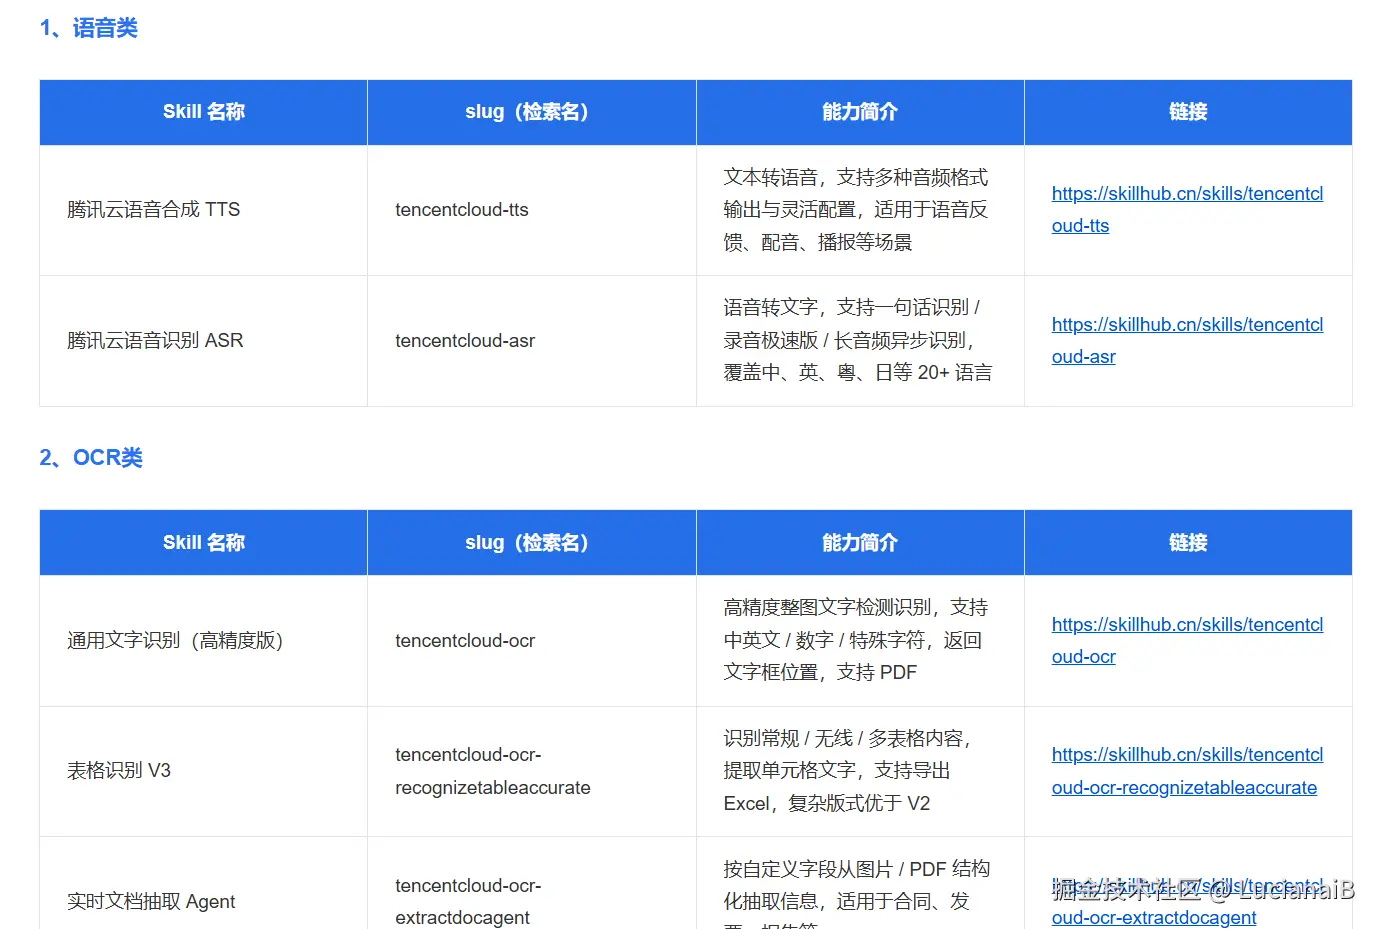Select the 'slug（检索名）' header in the 语音类 table
1381x929 pixels.
532,112
